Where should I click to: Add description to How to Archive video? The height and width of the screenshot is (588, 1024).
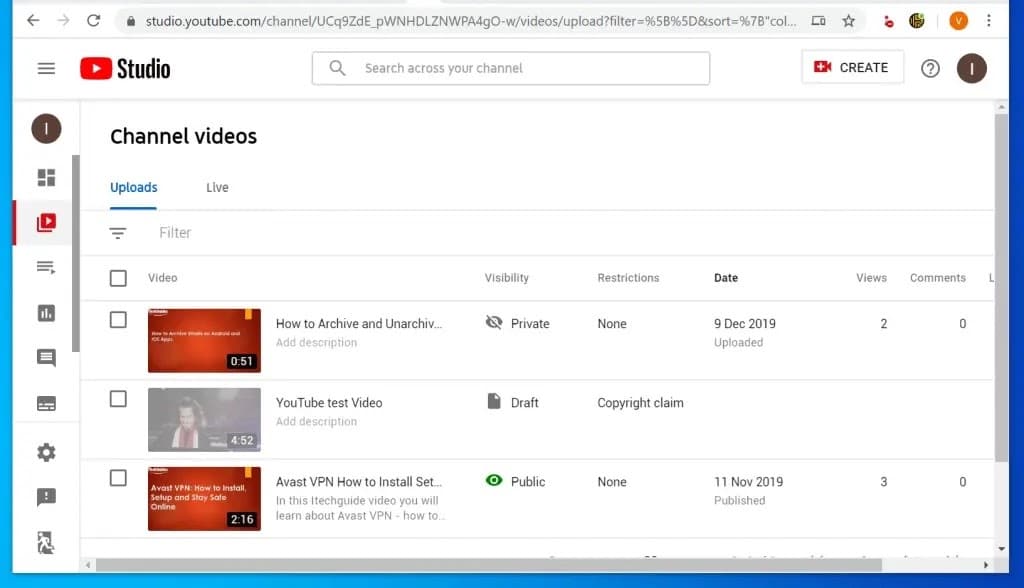point(316,342)
